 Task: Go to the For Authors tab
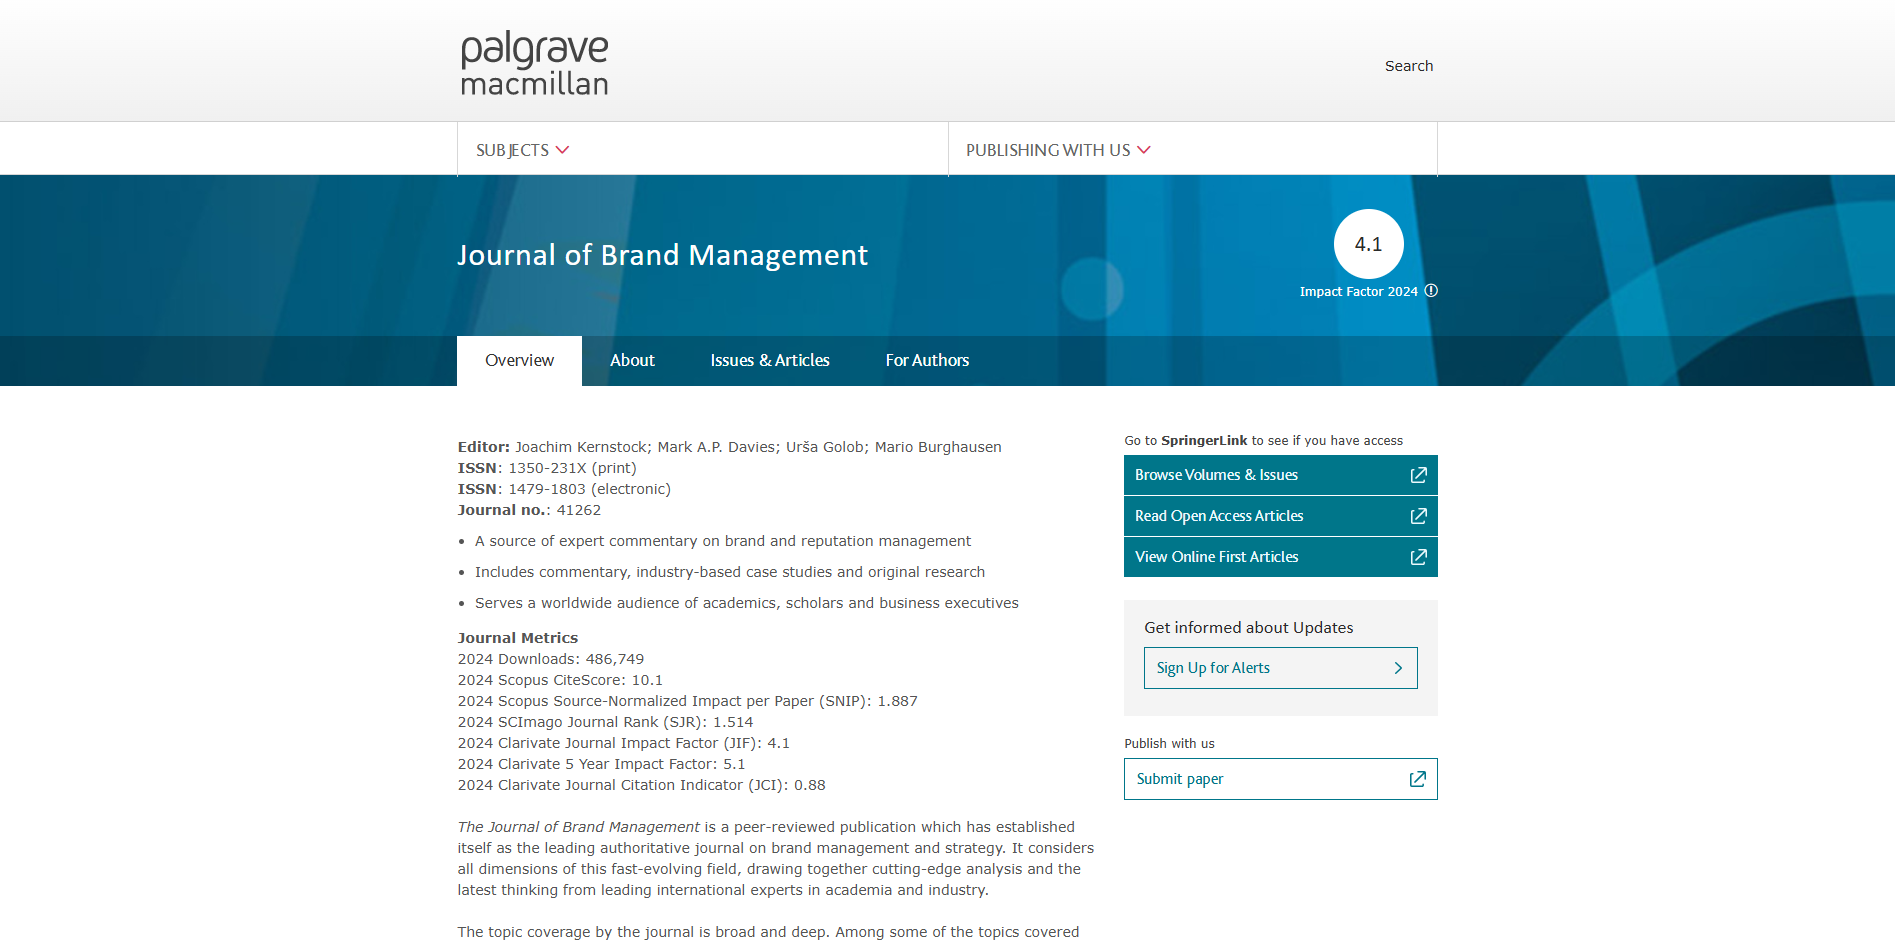click(927, 360)
